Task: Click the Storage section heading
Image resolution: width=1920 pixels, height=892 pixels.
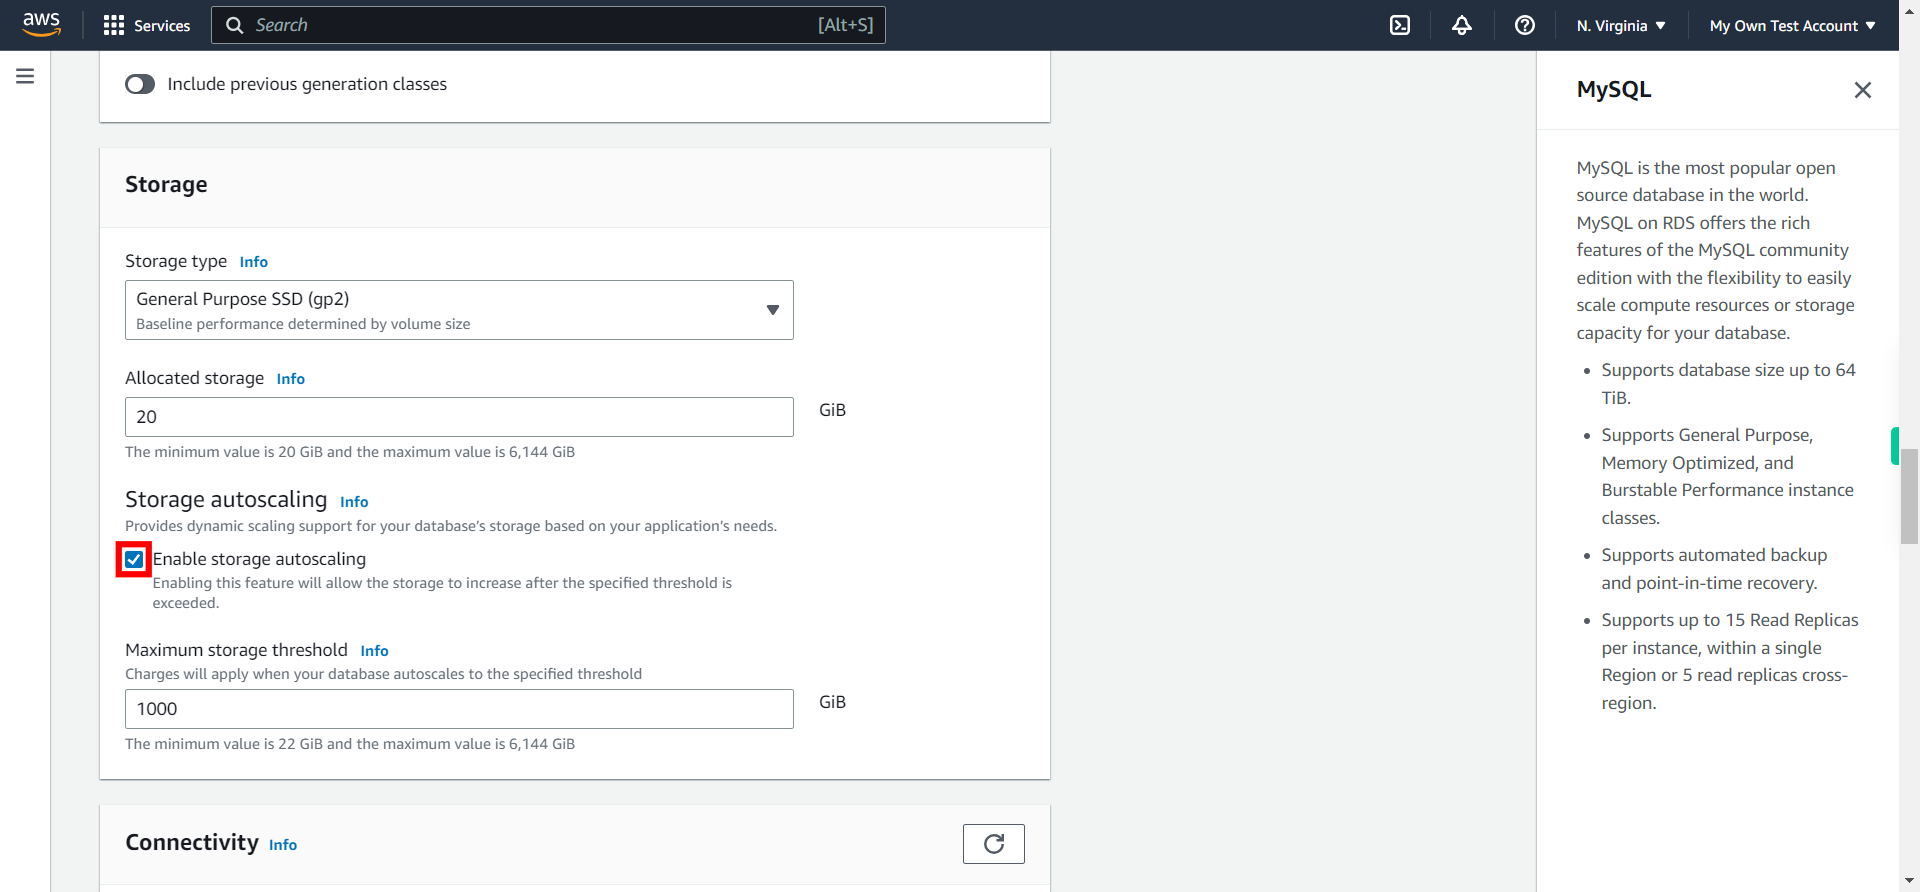Action: click(x=166, y=185)
